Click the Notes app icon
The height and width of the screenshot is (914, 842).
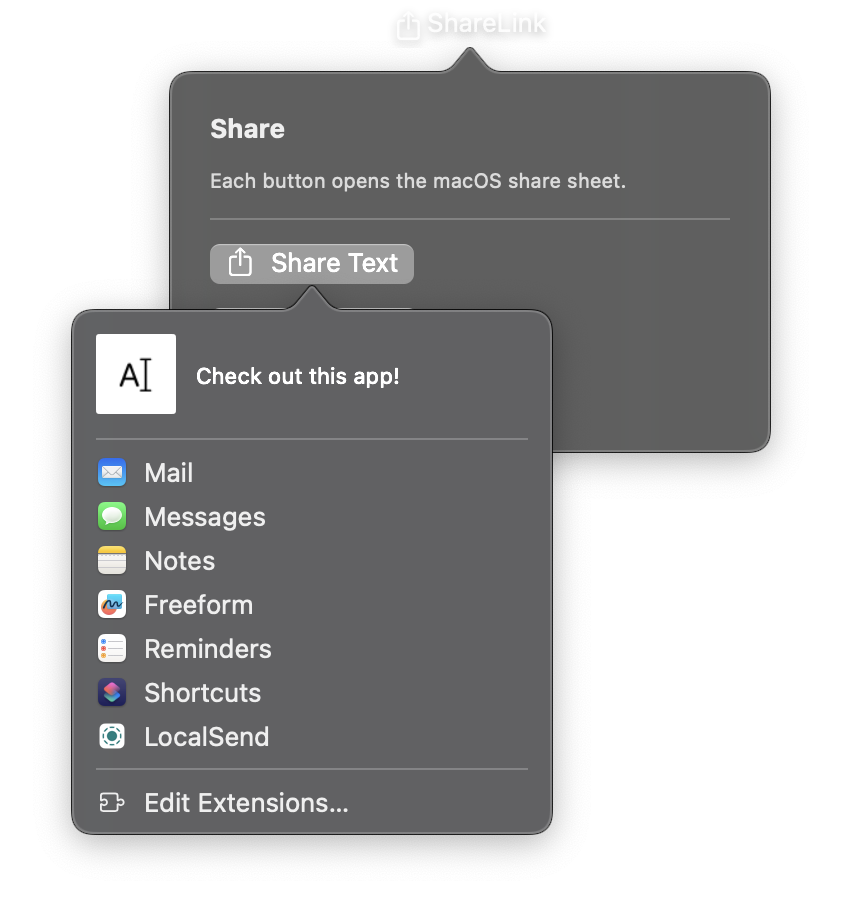pyautogui.click(x=112, y=560)
